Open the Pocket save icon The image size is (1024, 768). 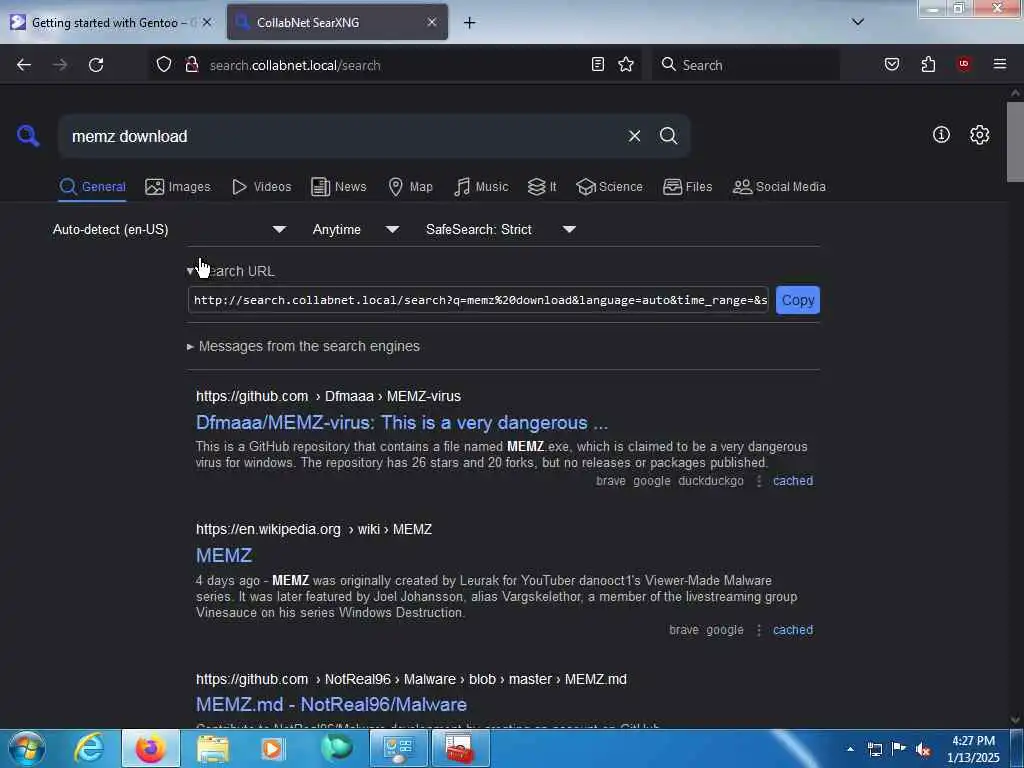(x=892, y=64)
